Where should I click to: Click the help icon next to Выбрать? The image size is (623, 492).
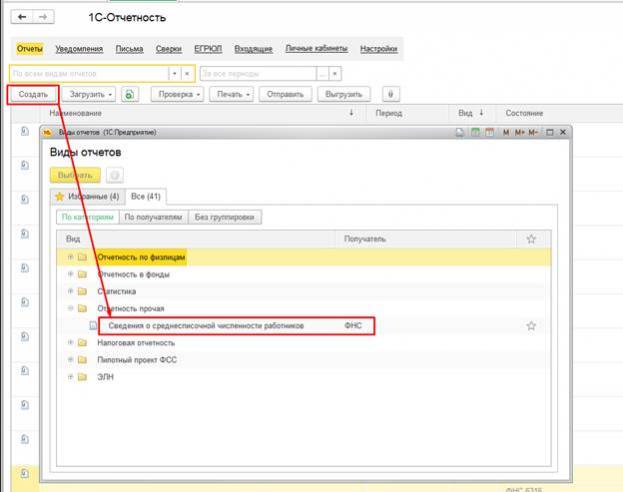(114, 175)
